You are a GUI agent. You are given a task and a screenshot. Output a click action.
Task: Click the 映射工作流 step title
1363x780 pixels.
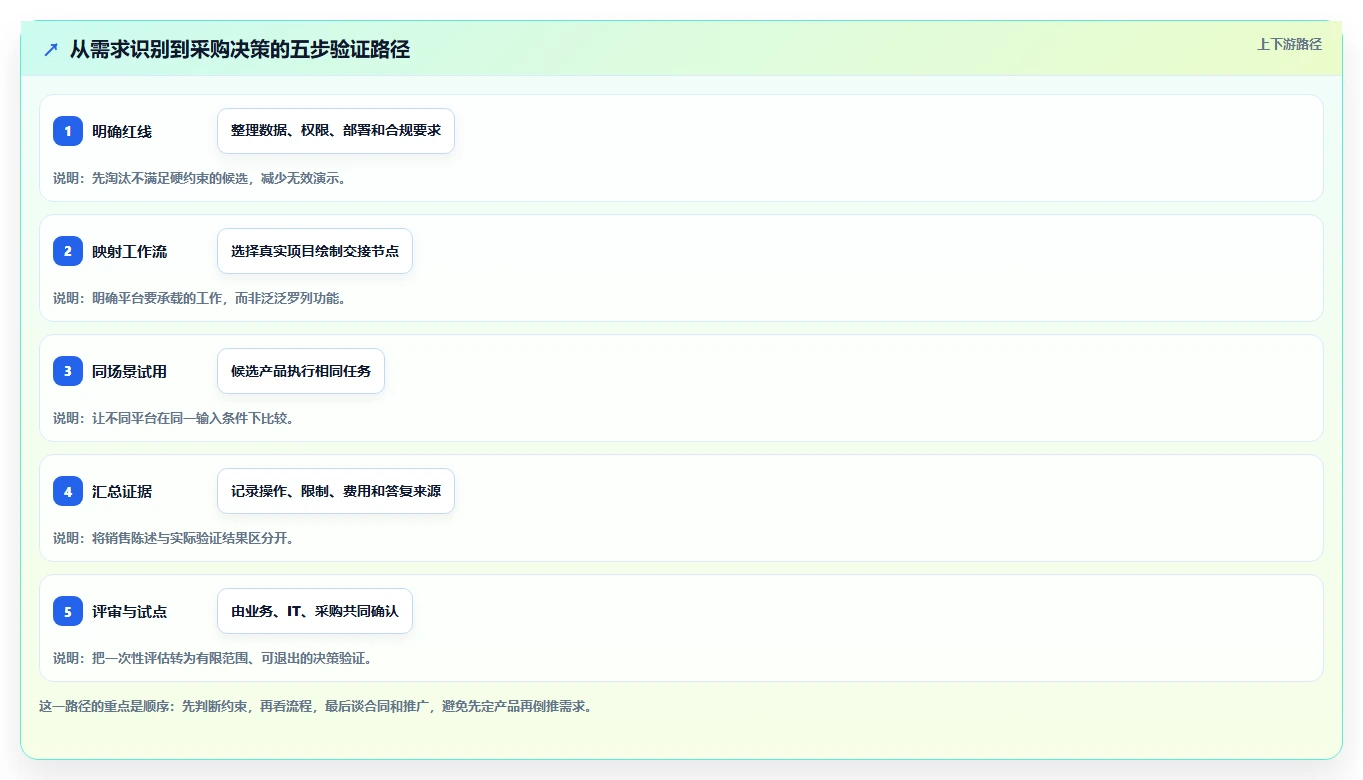click(x=130, y=252)
